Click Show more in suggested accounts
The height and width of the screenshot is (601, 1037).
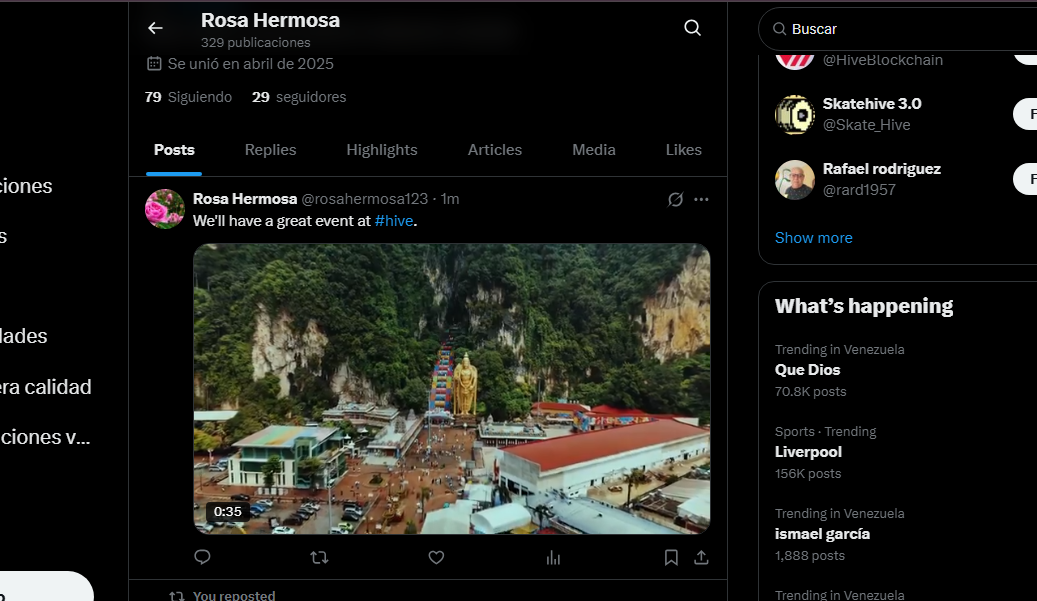tap(813, 238)
